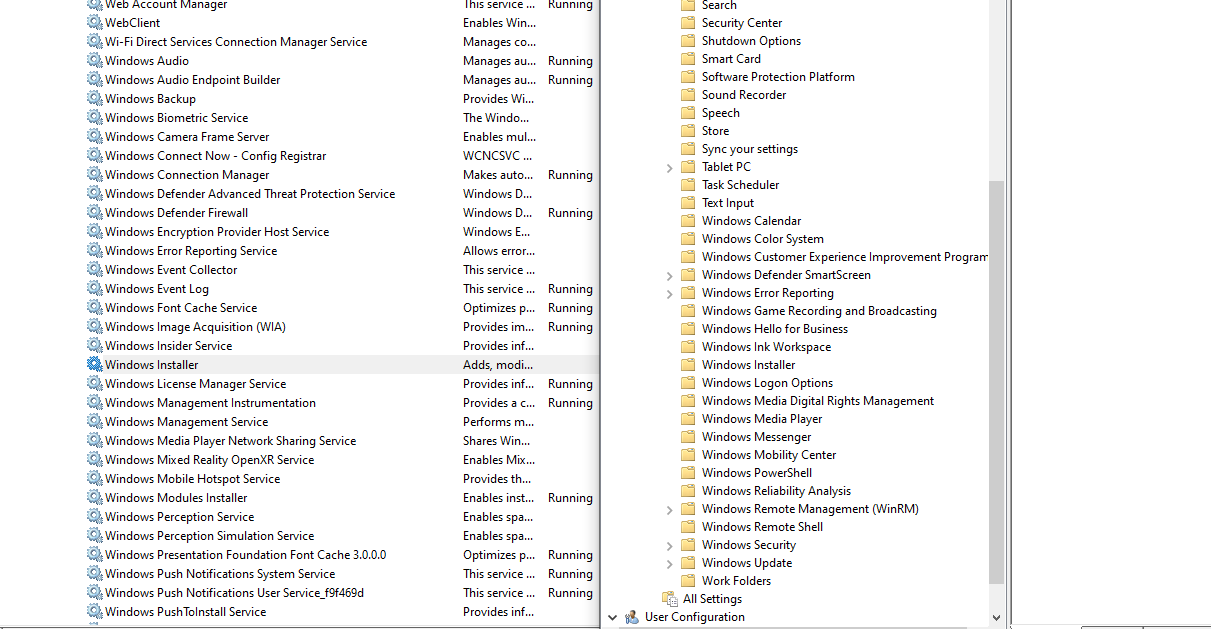
Task: Select gear icon for Windows Management Instrumentation
Action: pos(95,403)
